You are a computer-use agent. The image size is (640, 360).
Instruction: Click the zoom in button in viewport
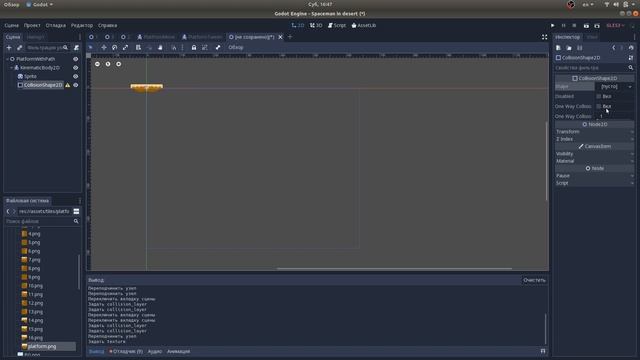coord(118,64)
